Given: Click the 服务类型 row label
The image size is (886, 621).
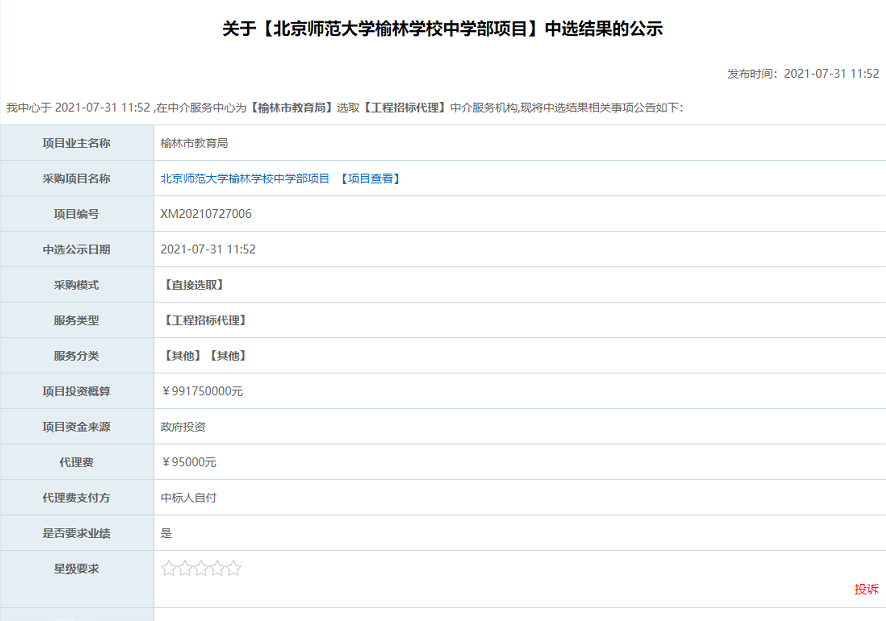Looking at the screenshot, I should (x=76, y=320).
